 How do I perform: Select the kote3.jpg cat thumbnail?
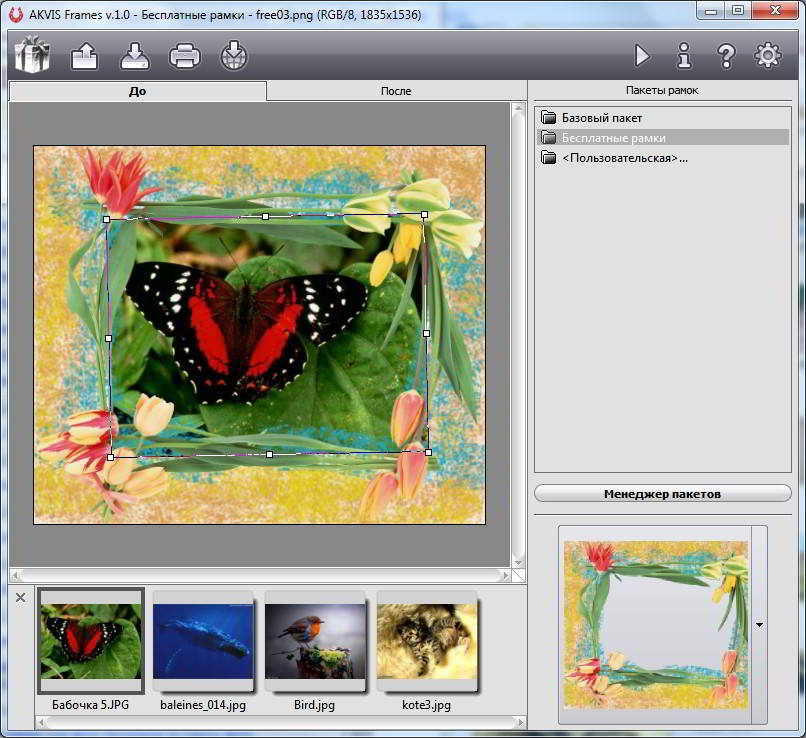[x=427, y=641]
